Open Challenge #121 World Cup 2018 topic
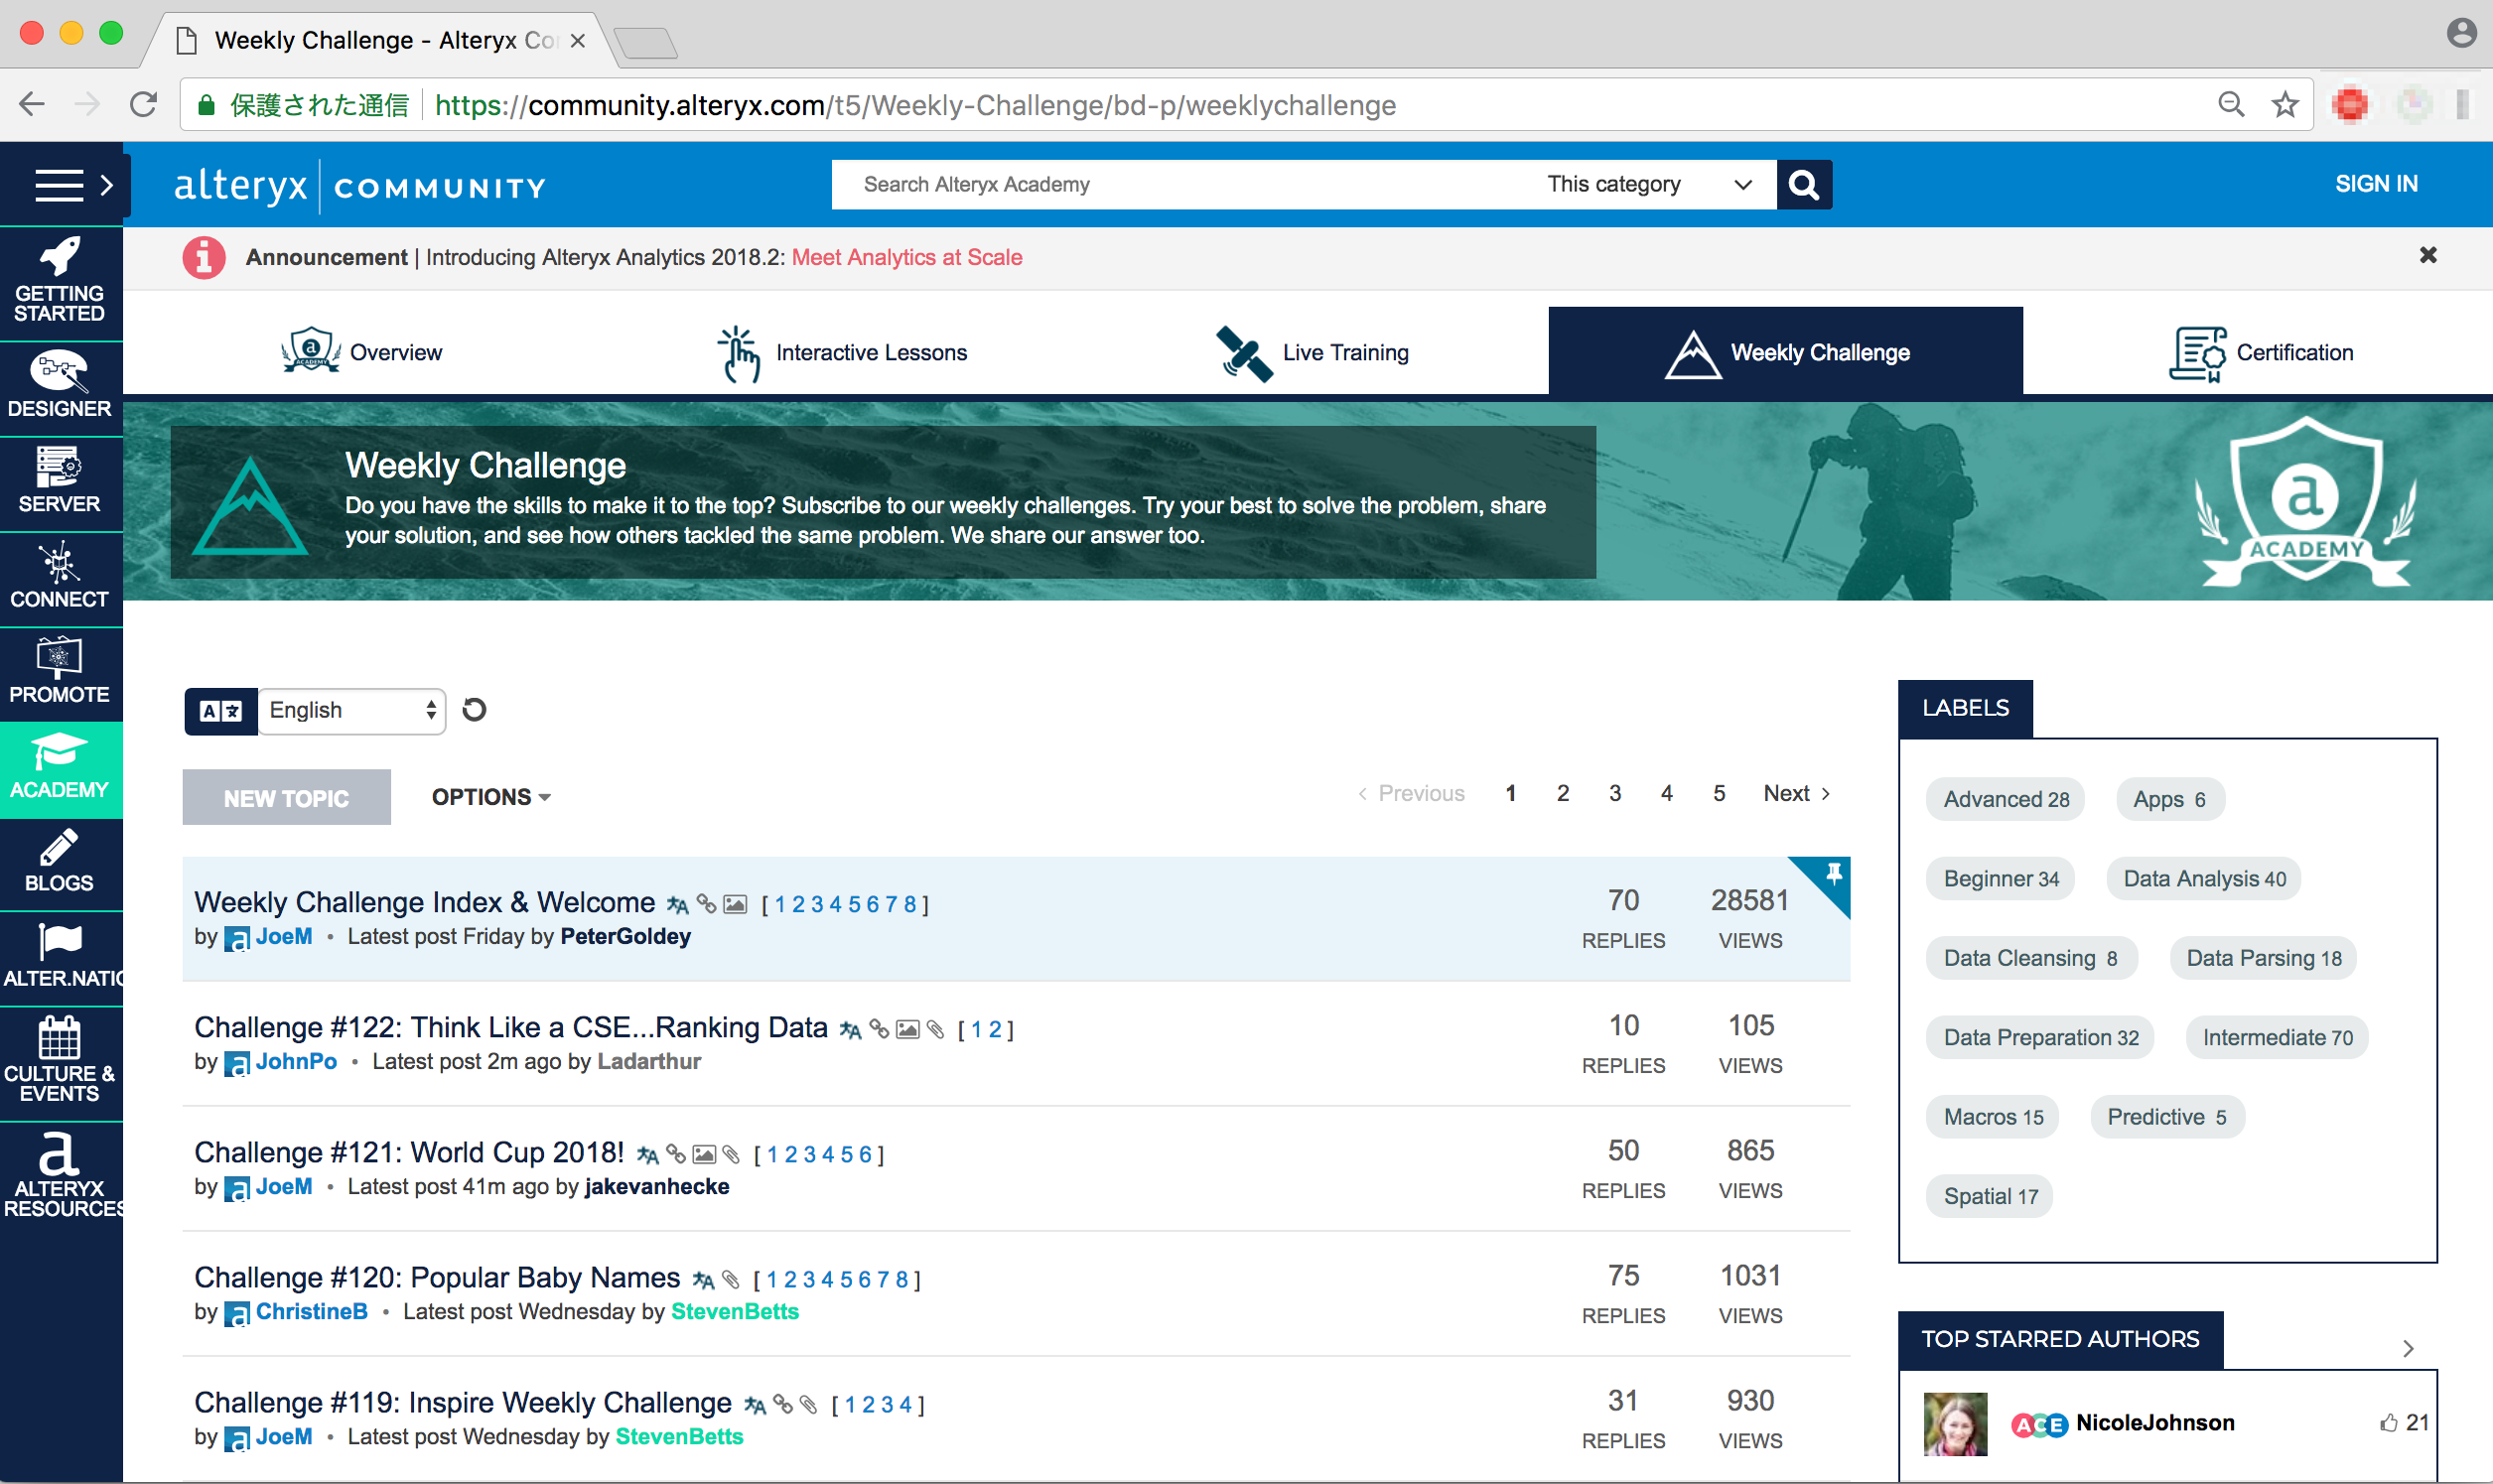Screen dimensions: 2493x1484 [409, 1152]
